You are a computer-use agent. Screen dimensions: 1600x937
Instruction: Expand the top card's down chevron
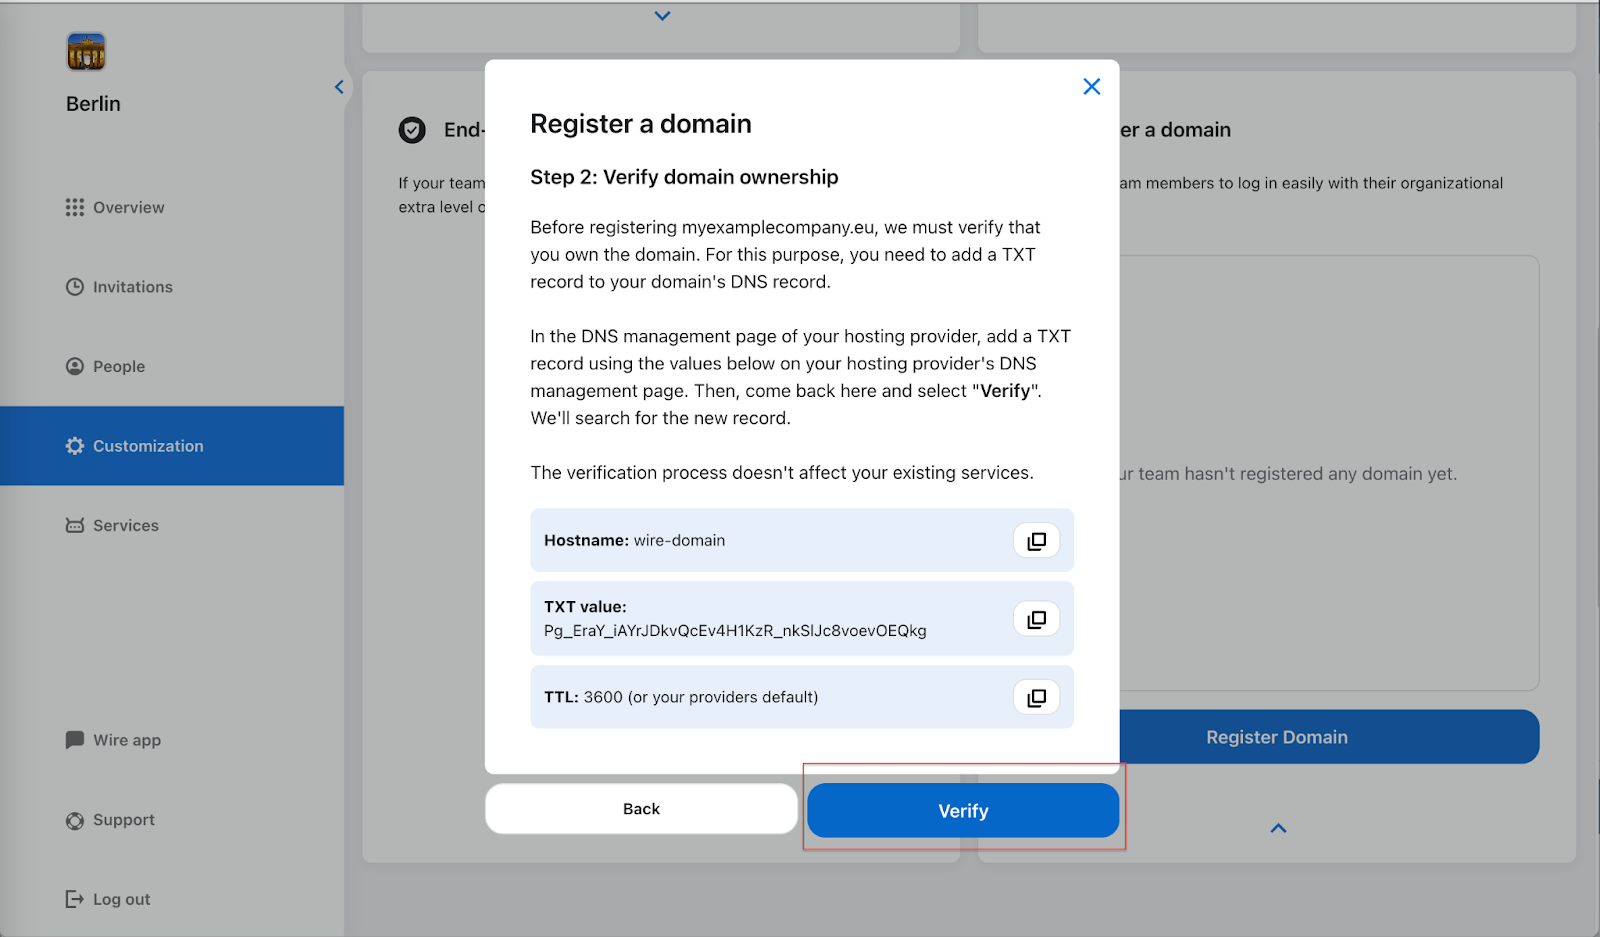(x=662, y=16)
